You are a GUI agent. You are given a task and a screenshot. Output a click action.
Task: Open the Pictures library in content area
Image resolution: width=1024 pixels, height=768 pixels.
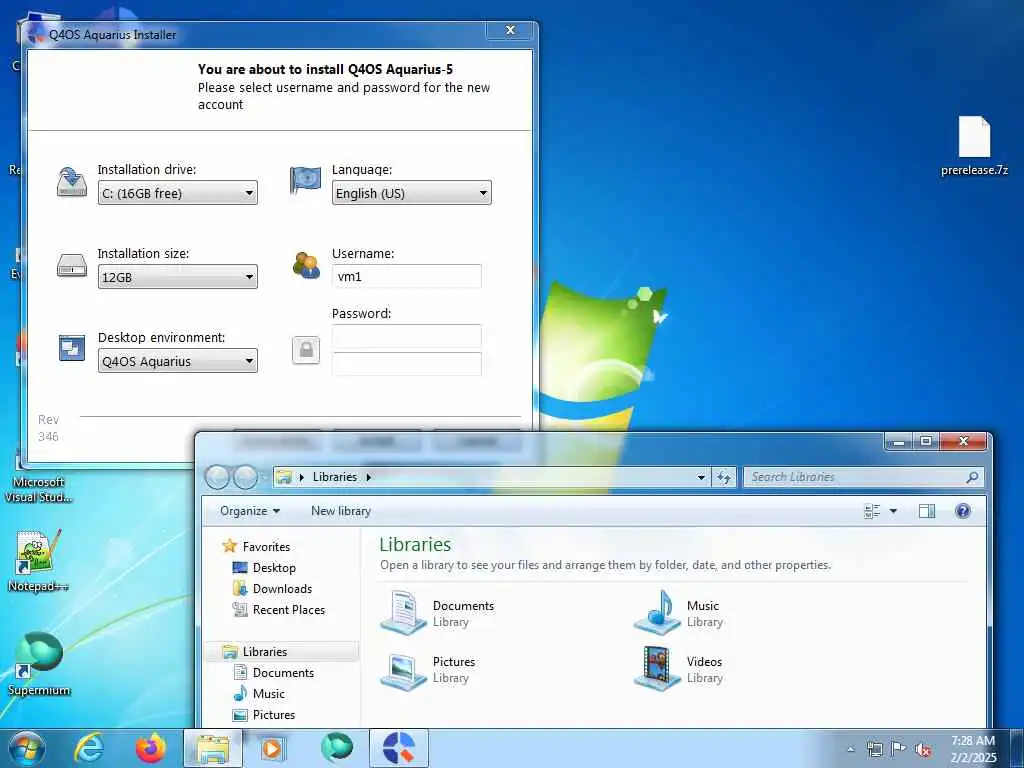428,669
